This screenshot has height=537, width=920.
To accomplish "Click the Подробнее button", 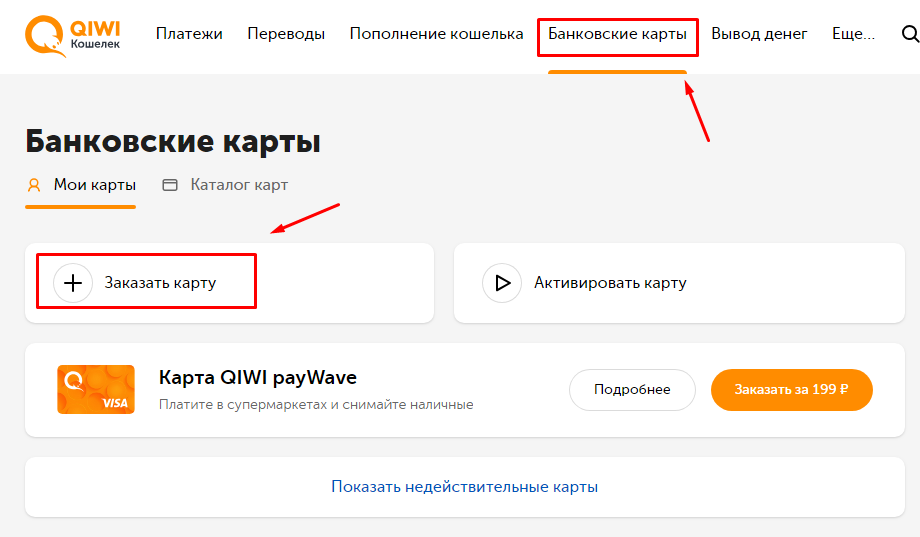I will pos(632,390).
